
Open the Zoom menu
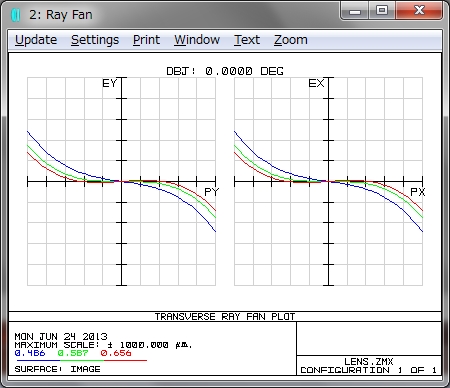(x=291, y=40)
